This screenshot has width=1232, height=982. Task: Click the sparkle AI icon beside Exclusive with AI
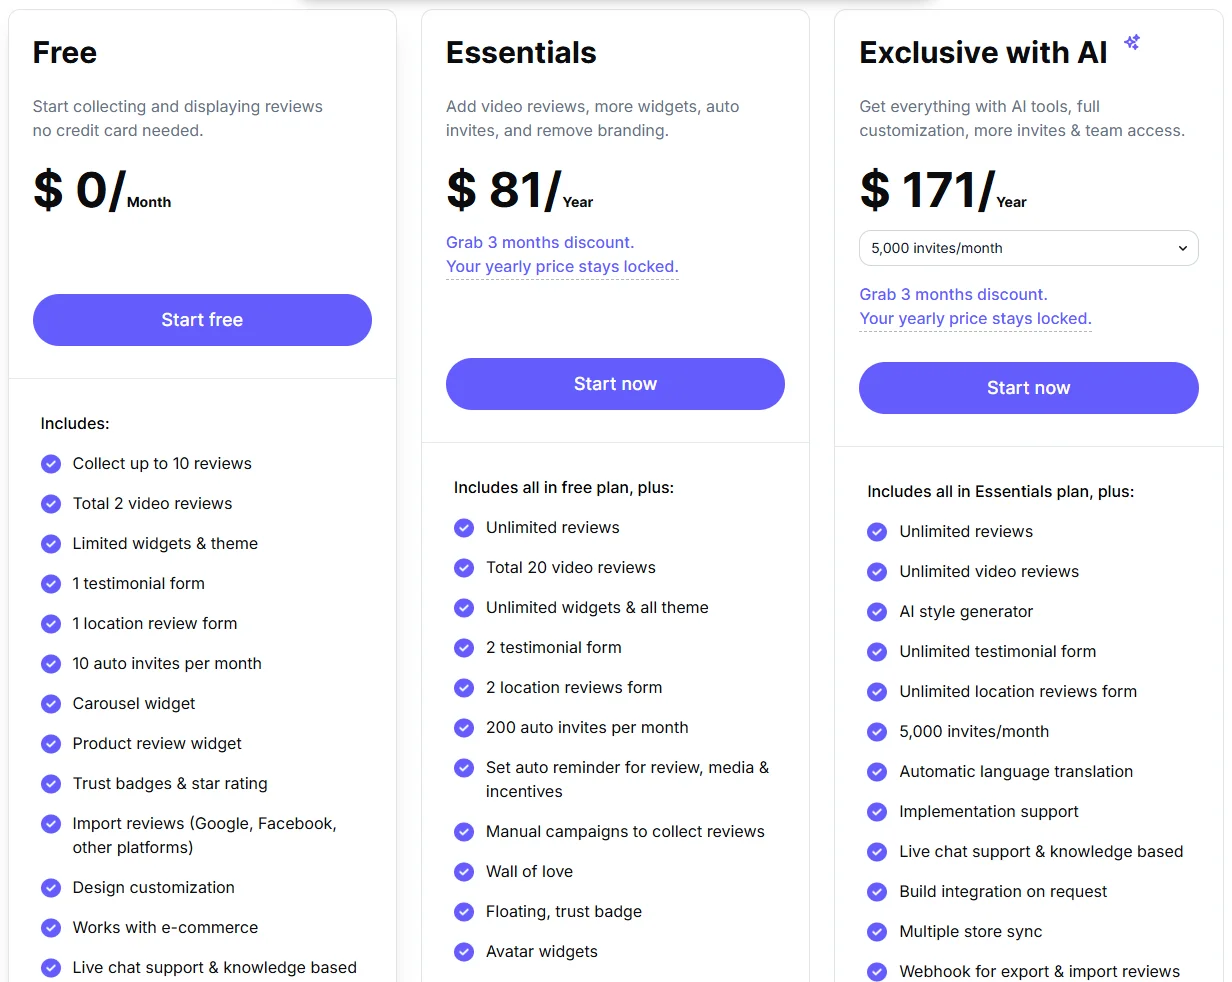1131,42
